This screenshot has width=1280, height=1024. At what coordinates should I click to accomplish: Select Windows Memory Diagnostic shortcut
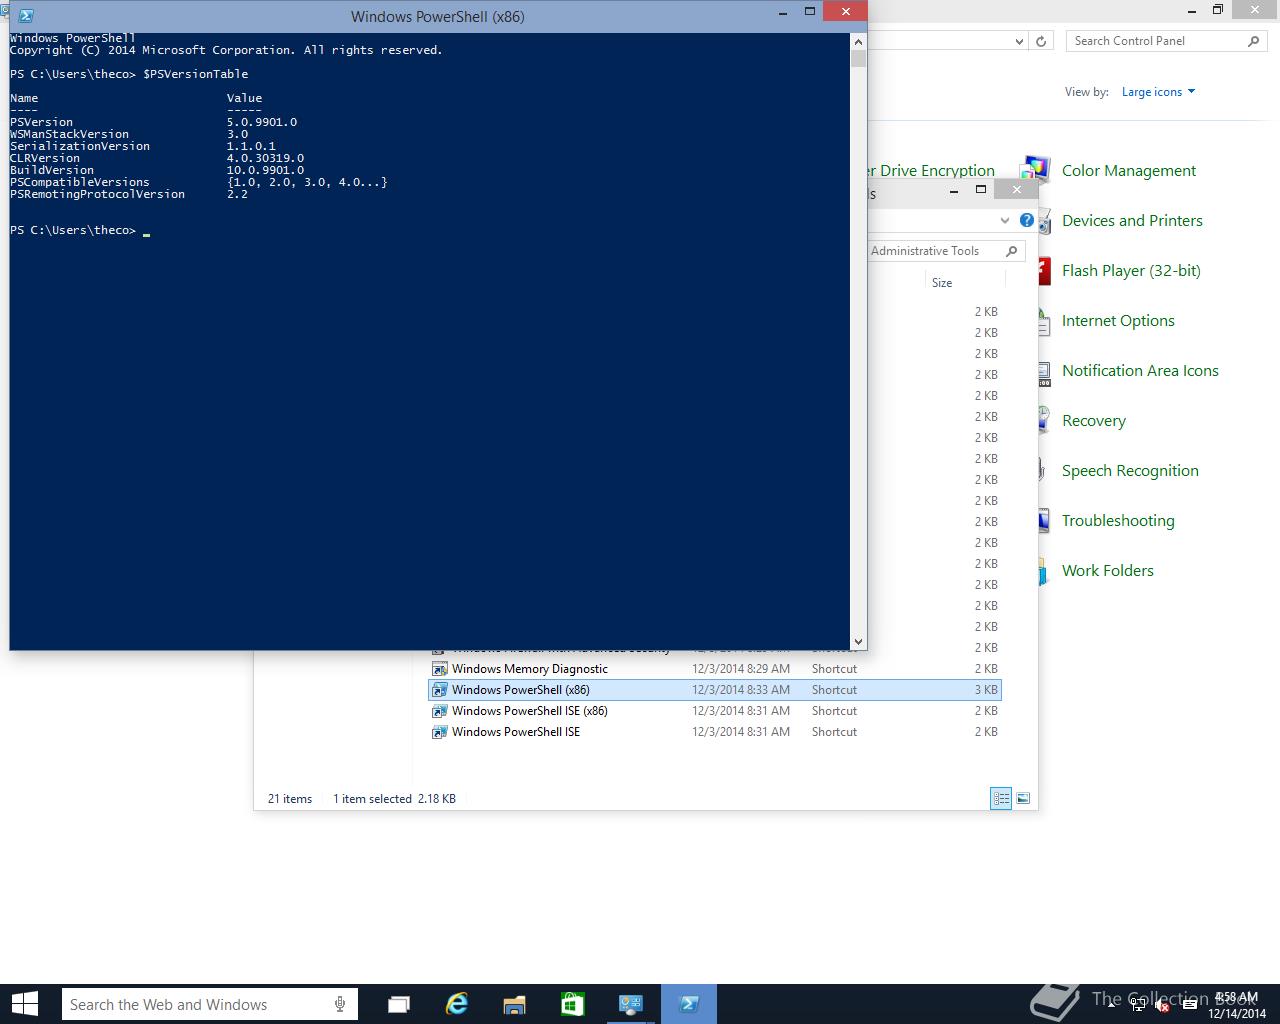(x=715, y=669)
